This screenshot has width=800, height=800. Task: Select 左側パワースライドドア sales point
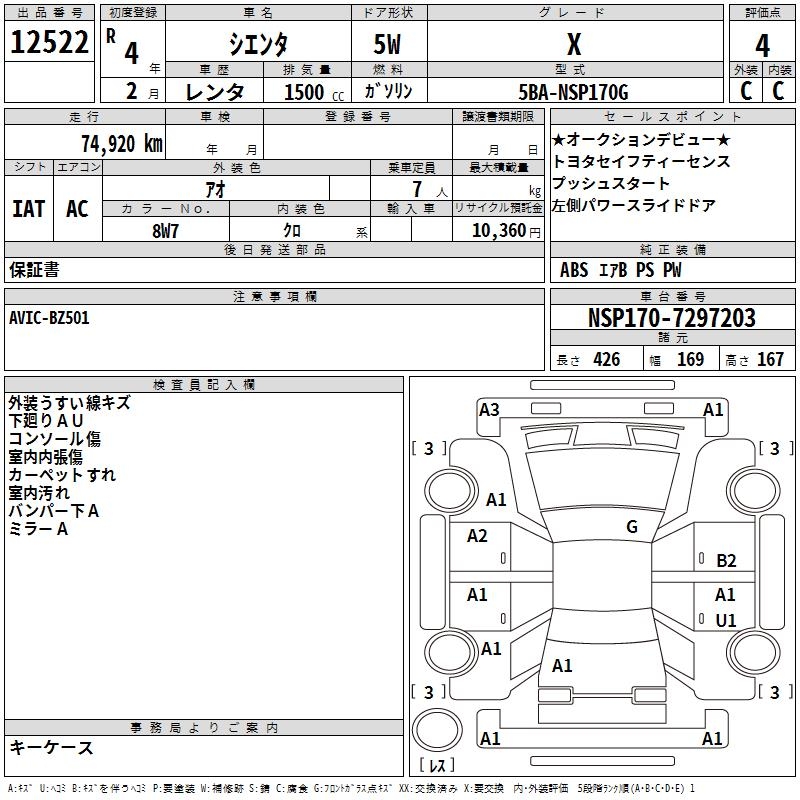[x=633, y=205]
